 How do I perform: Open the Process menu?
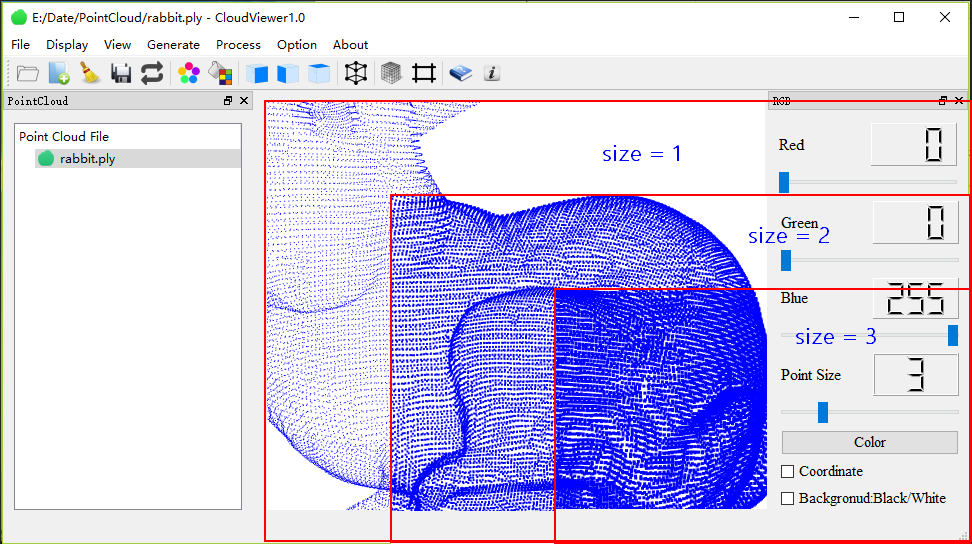(238, 45)
